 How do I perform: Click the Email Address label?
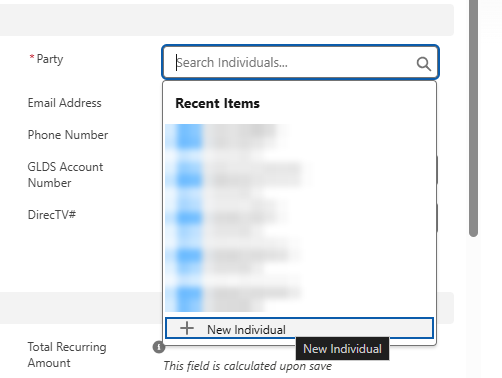coord(65,103)
